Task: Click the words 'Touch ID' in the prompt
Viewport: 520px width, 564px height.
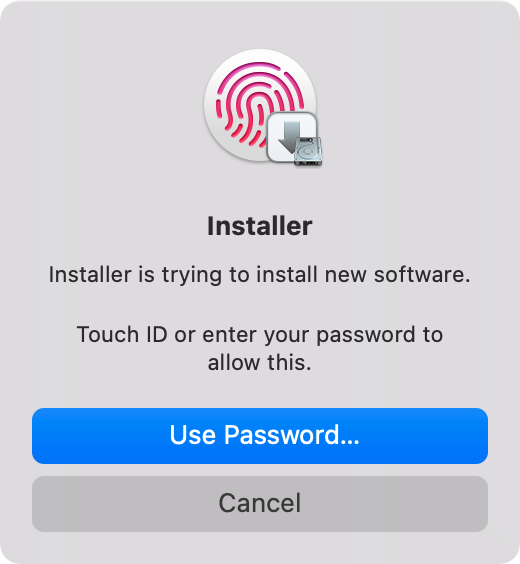Action: coord(122,335)
